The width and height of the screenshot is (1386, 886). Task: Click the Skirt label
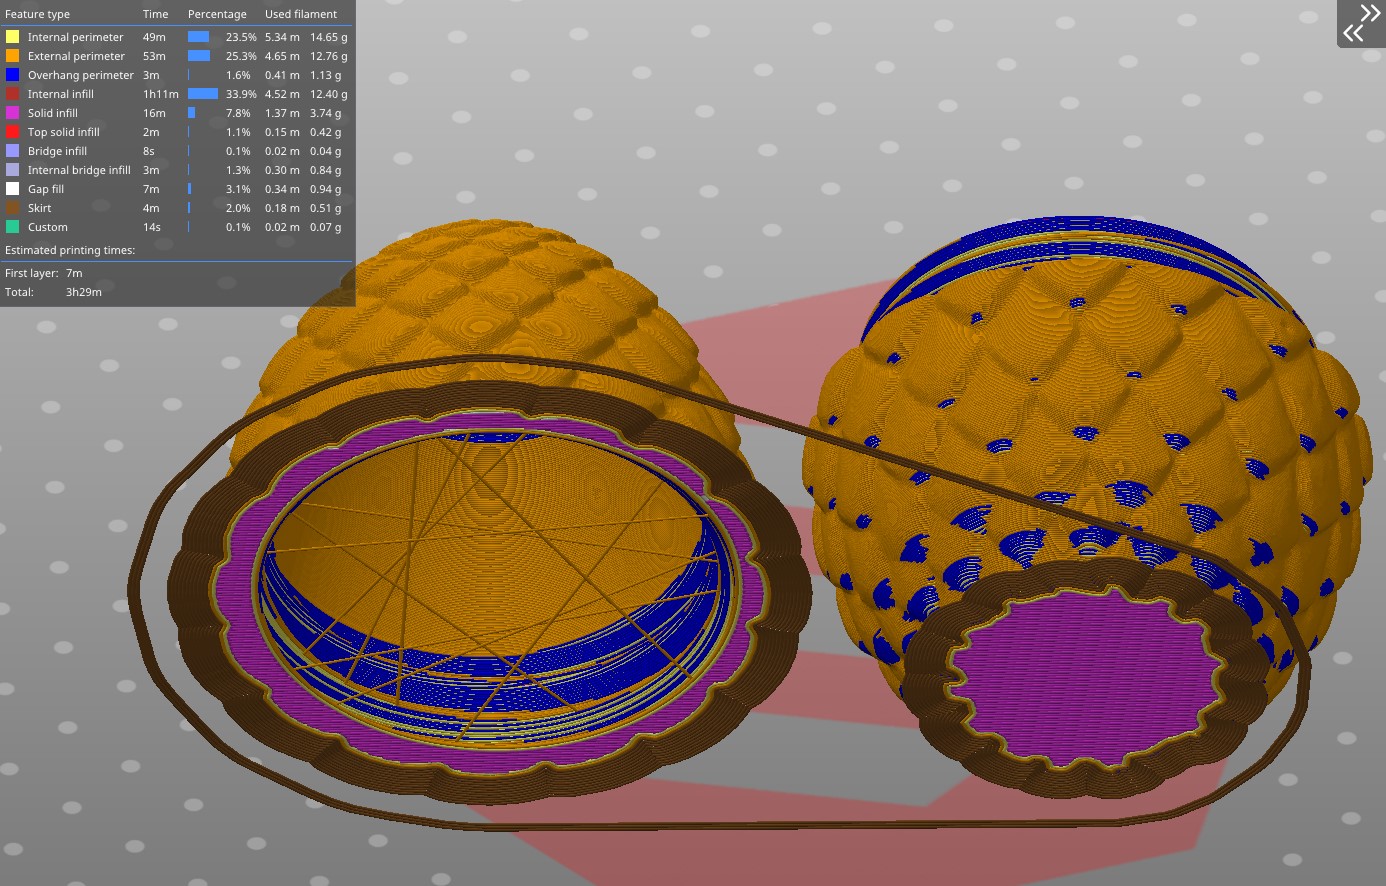(40, 208)
